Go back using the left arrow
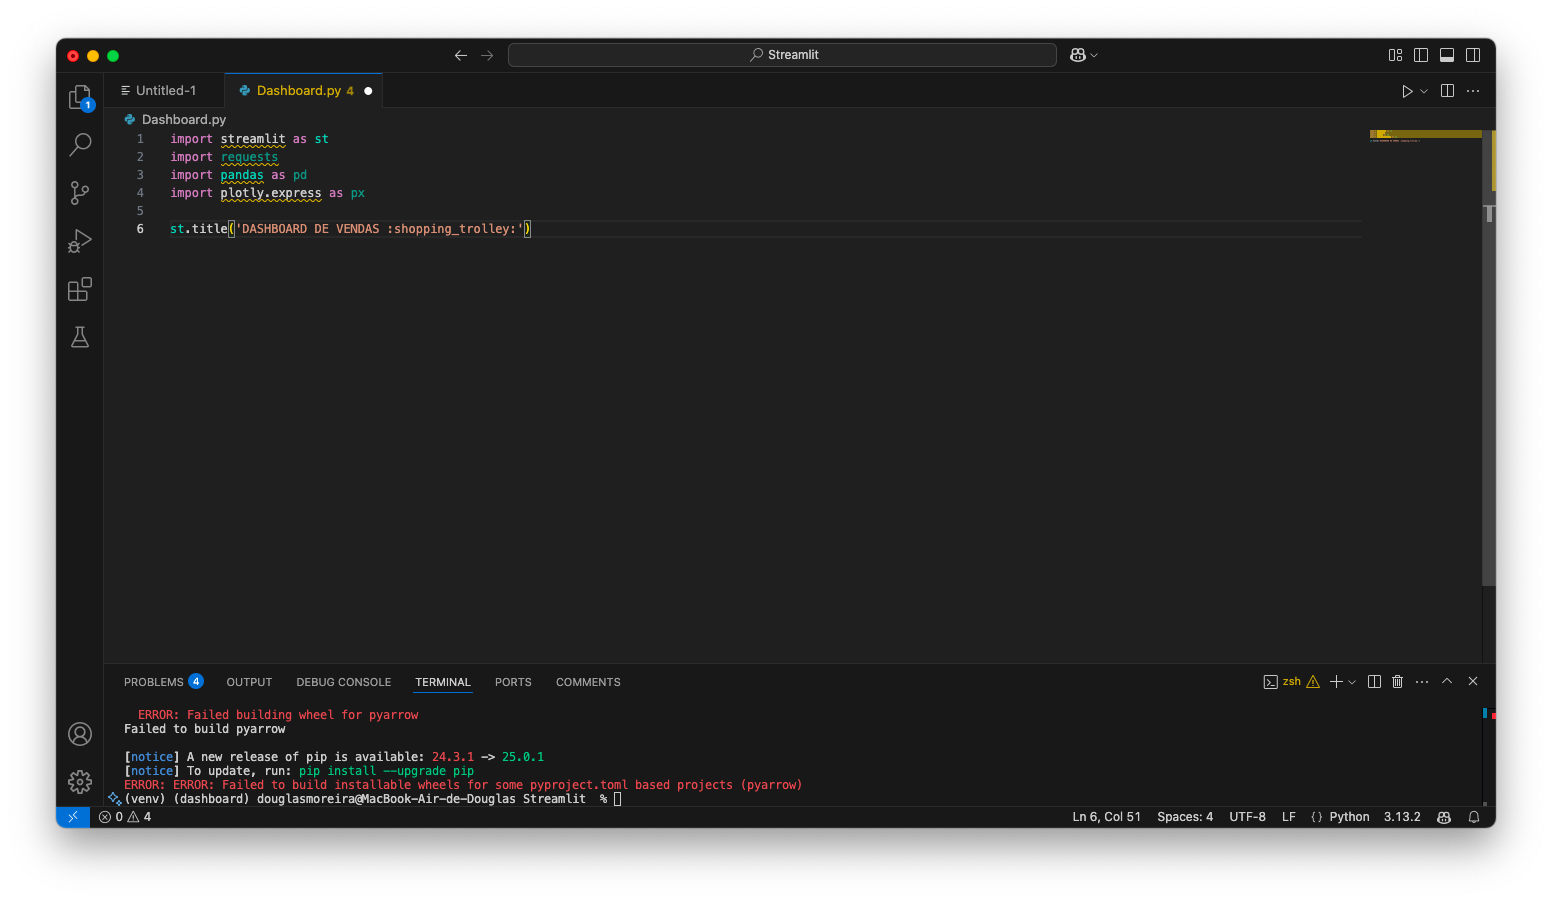This screenshot has width=1552, height=902. pos(461,55)
